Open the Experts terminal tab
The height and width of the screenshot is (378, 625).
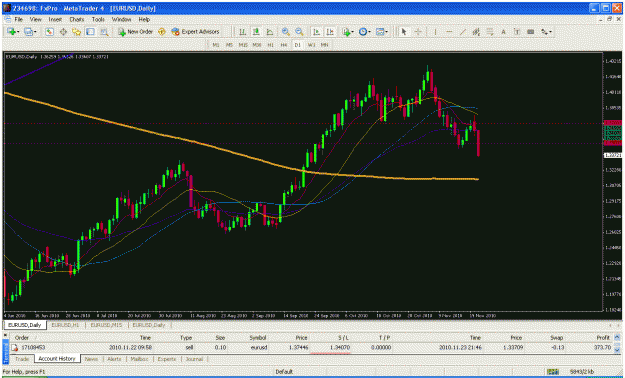coord(167,359)
